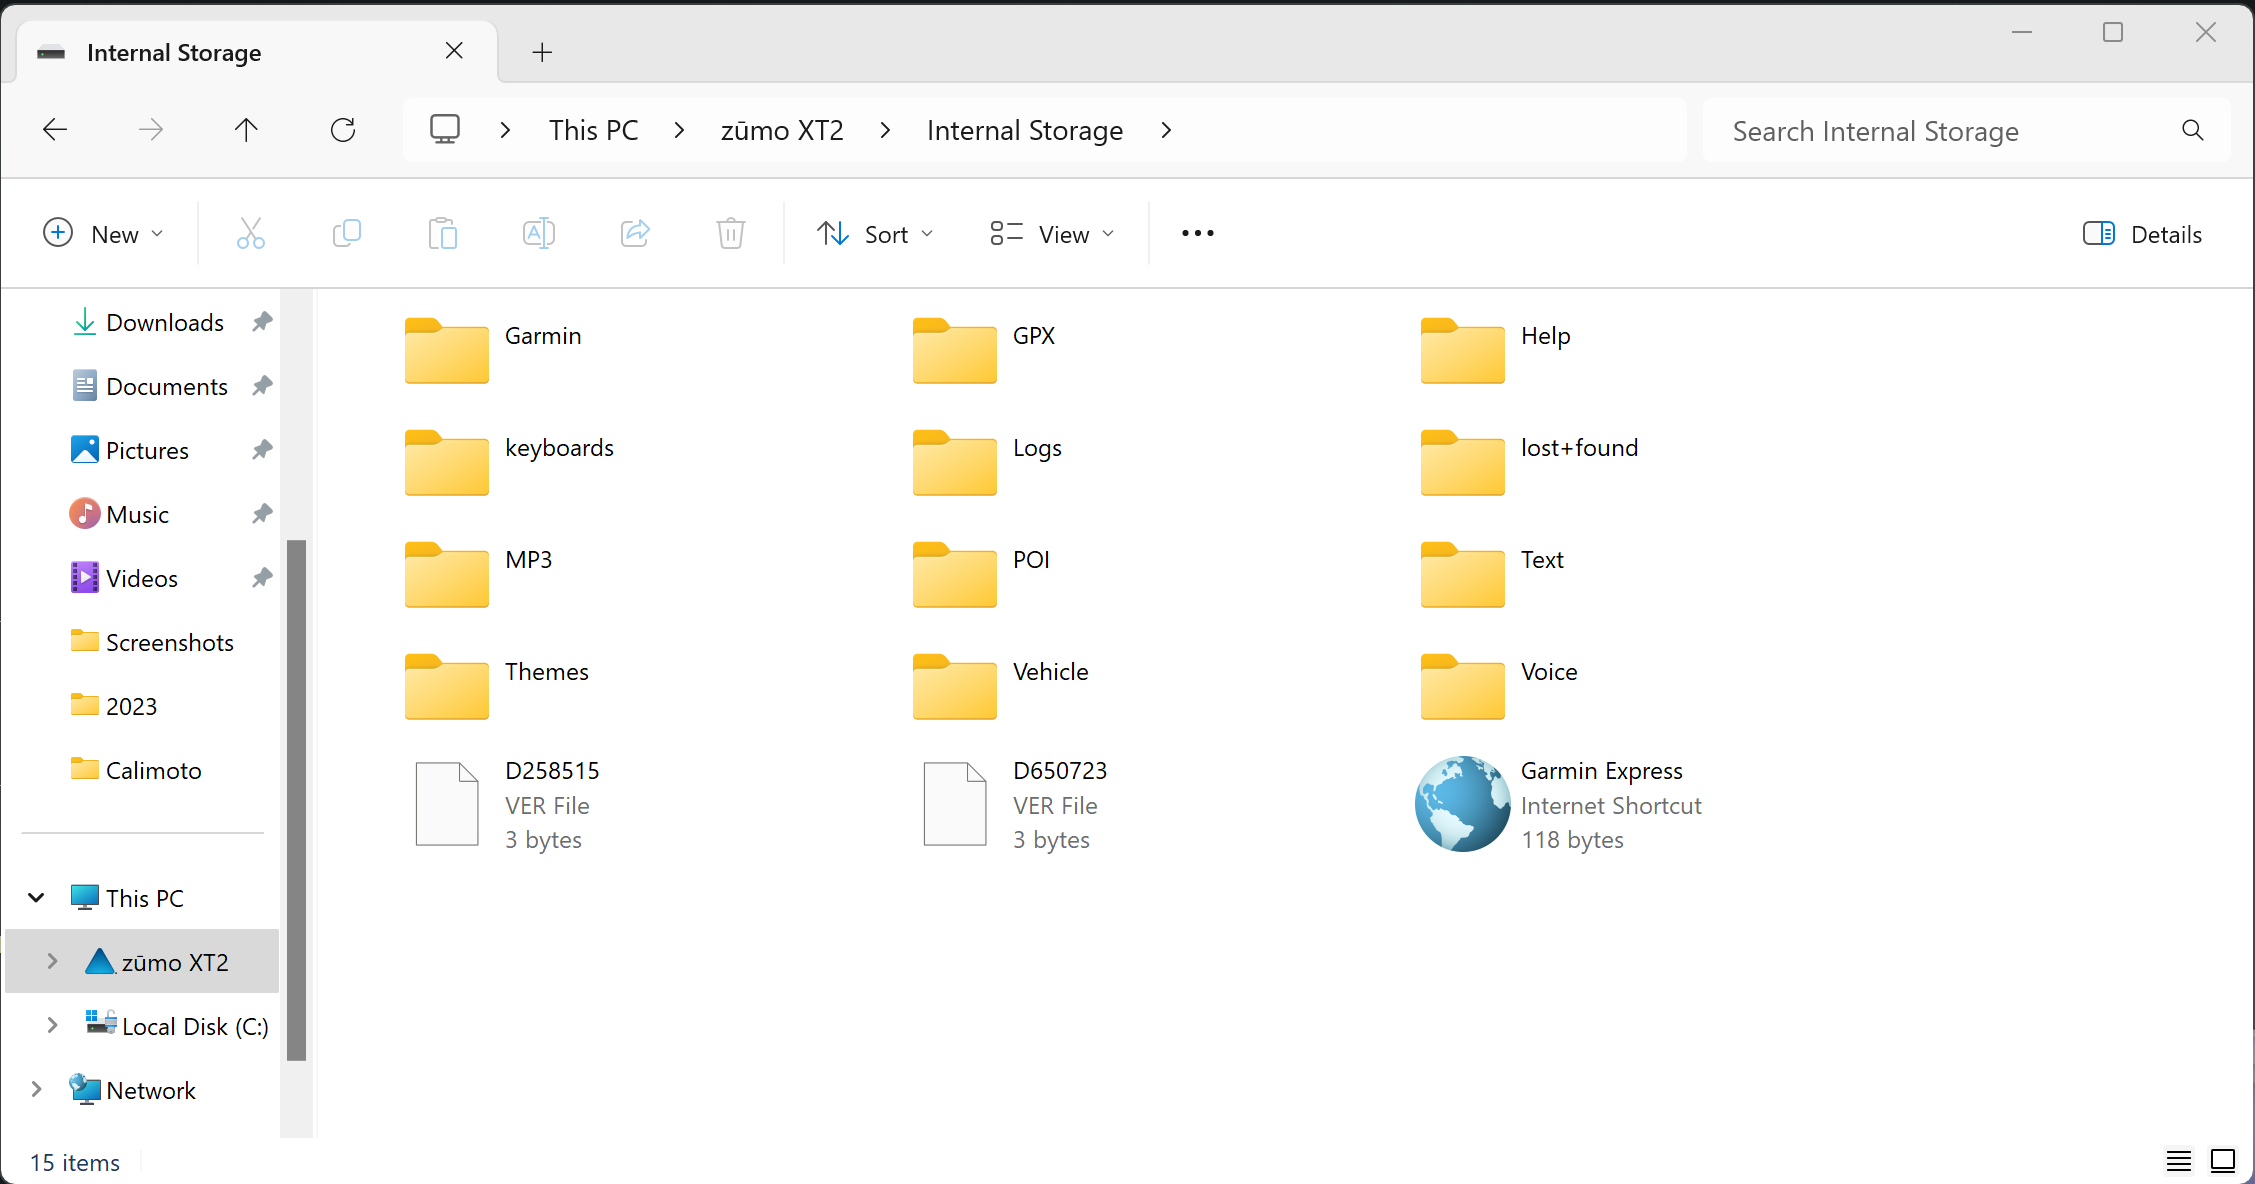The height and width of the screenshot is (1184, 2255).
Task: Unpin Pictures using its pin icon
Action: 262,450
